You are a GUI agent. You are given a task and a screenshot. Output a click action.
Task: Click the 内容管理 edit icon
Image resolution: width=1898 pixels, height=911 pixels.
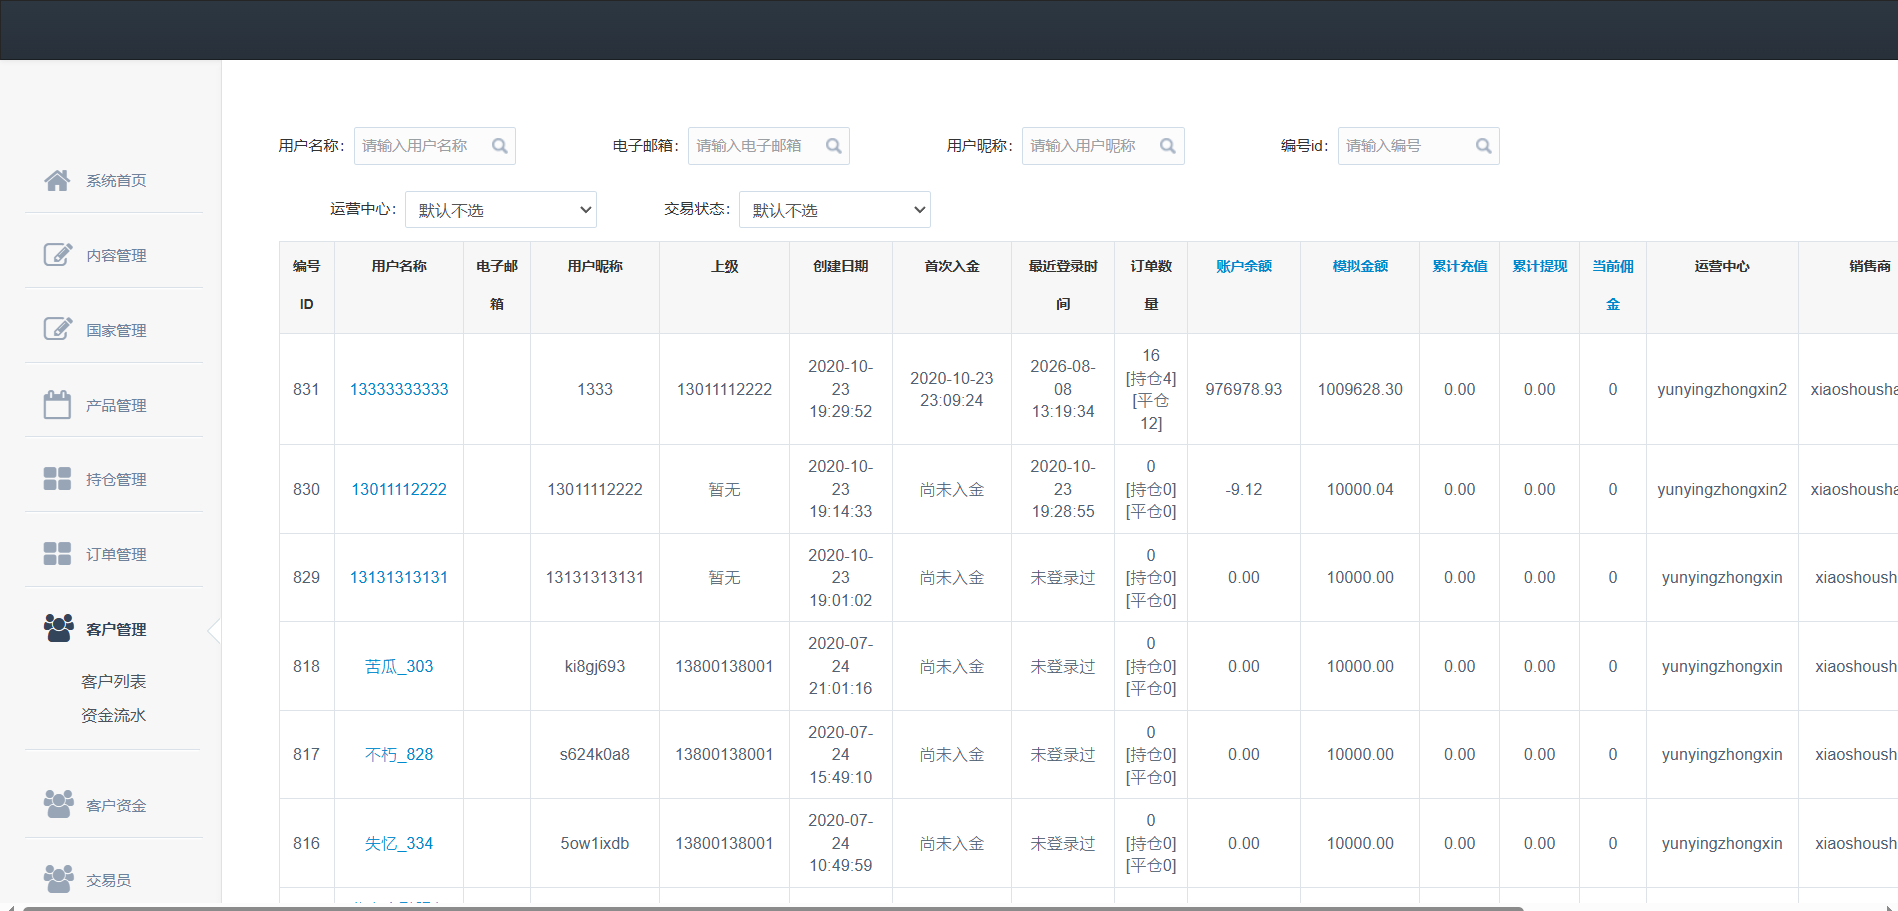[x=58, y=254]
